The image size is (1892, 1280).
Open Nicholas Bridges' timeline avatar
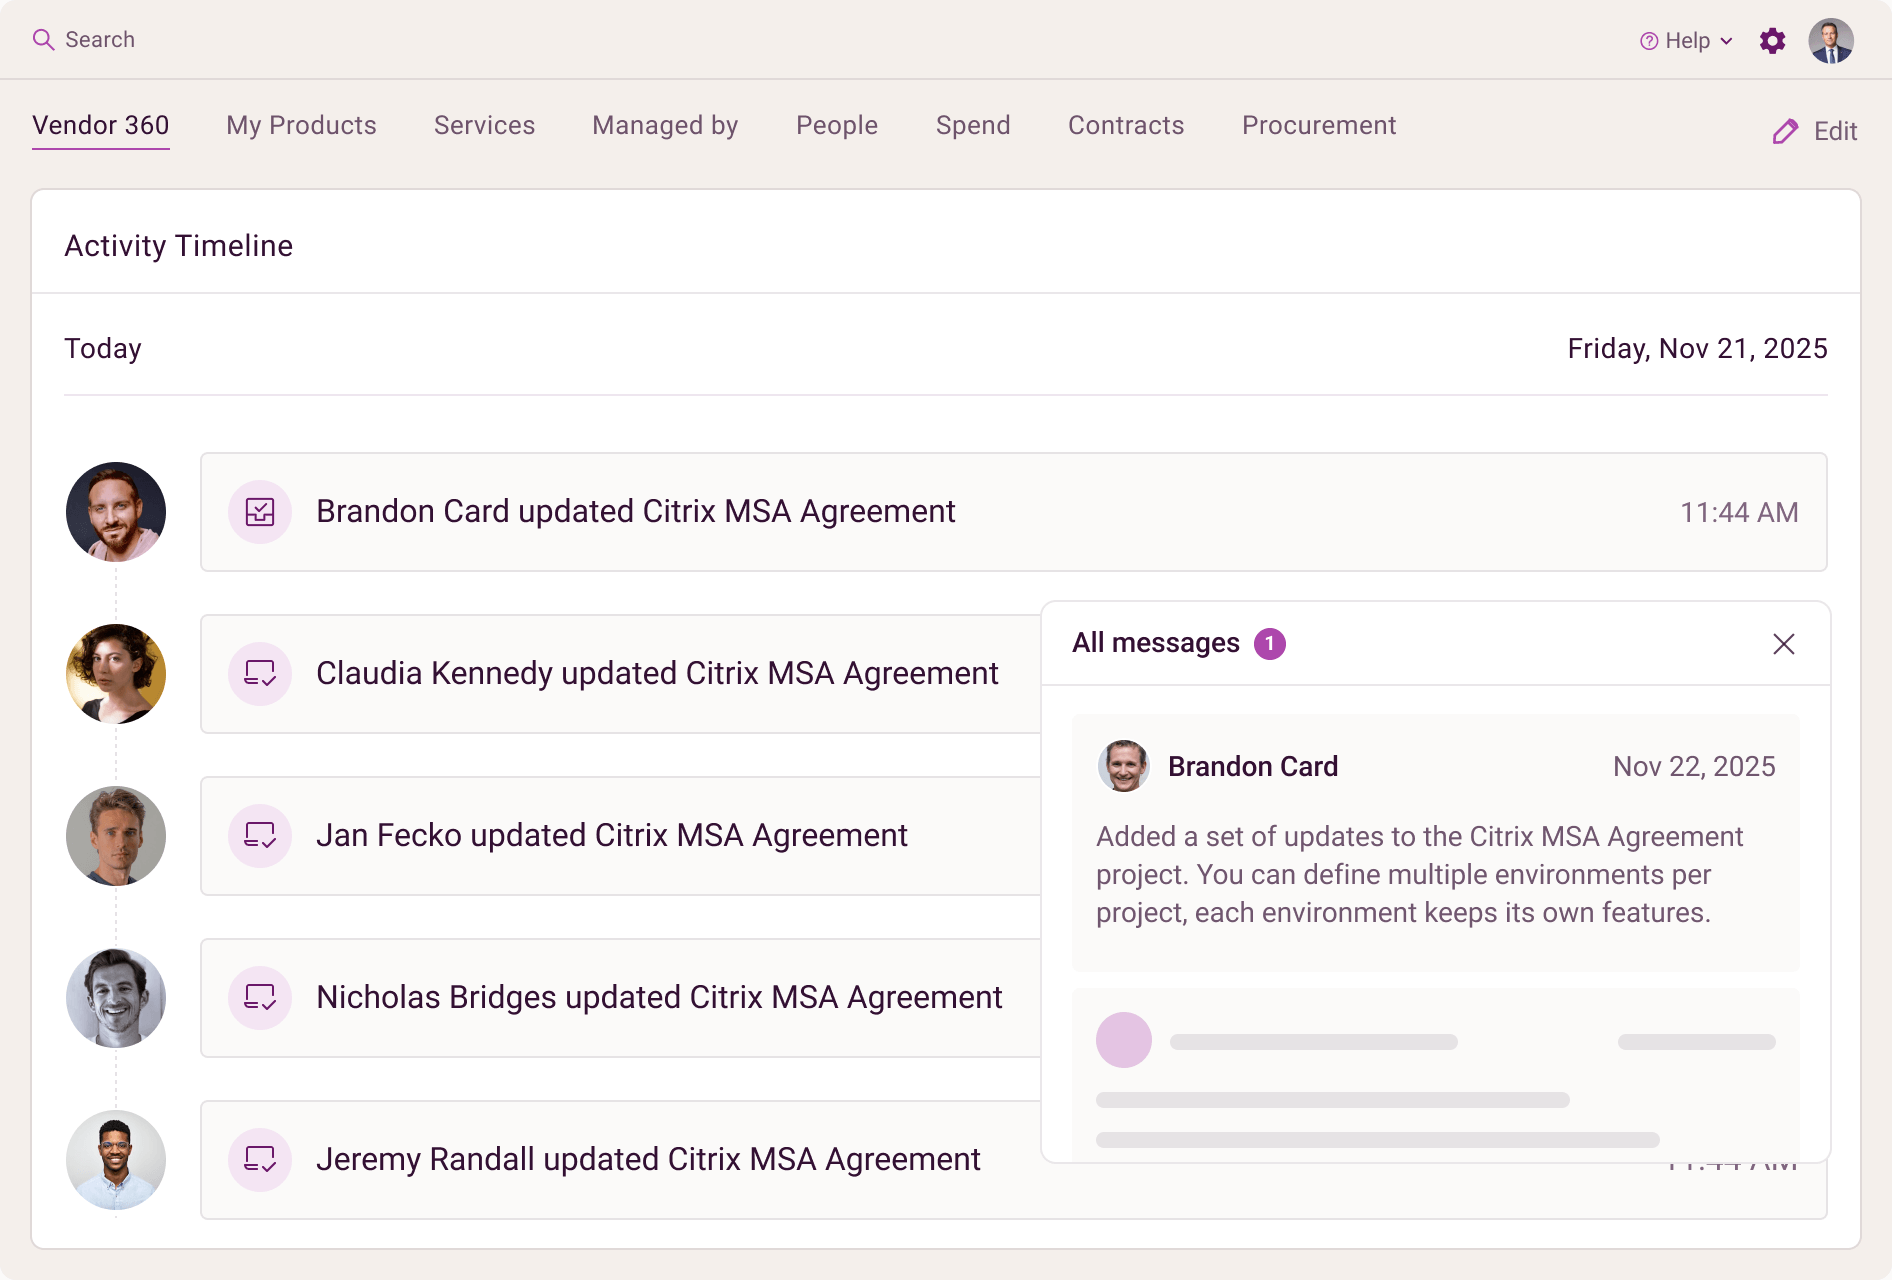(x=116, y=998)
